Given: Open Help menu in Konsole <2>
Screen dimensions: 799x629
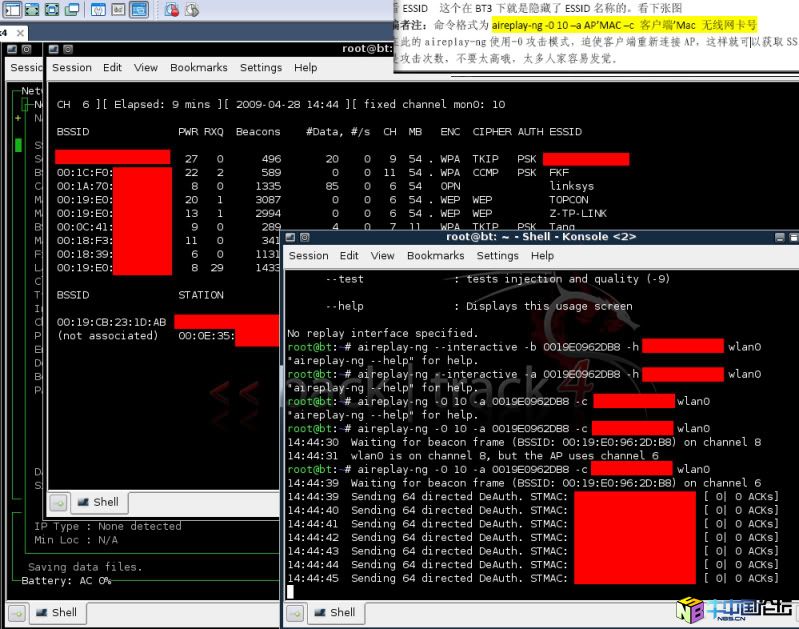Looking at the screenshot, I should click(542, 255).
